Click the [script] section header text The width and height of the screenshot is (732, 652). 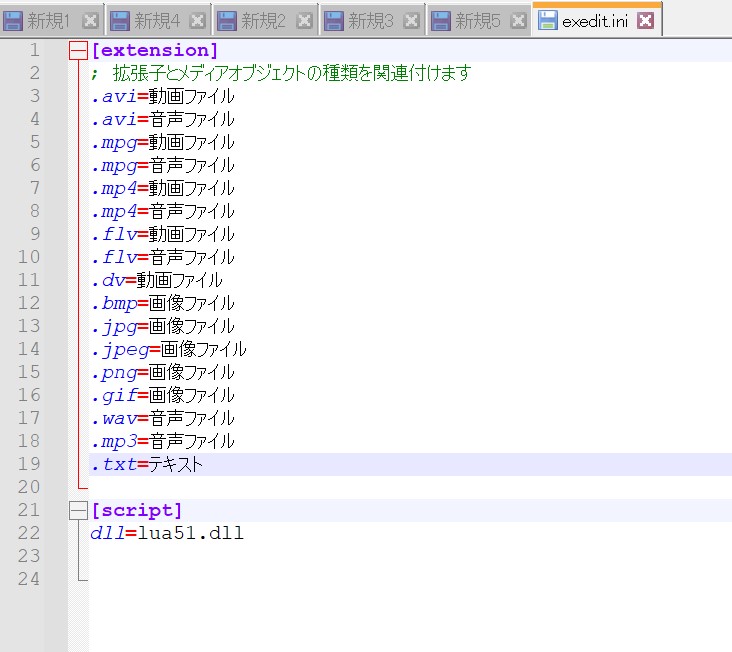(137, 510)
